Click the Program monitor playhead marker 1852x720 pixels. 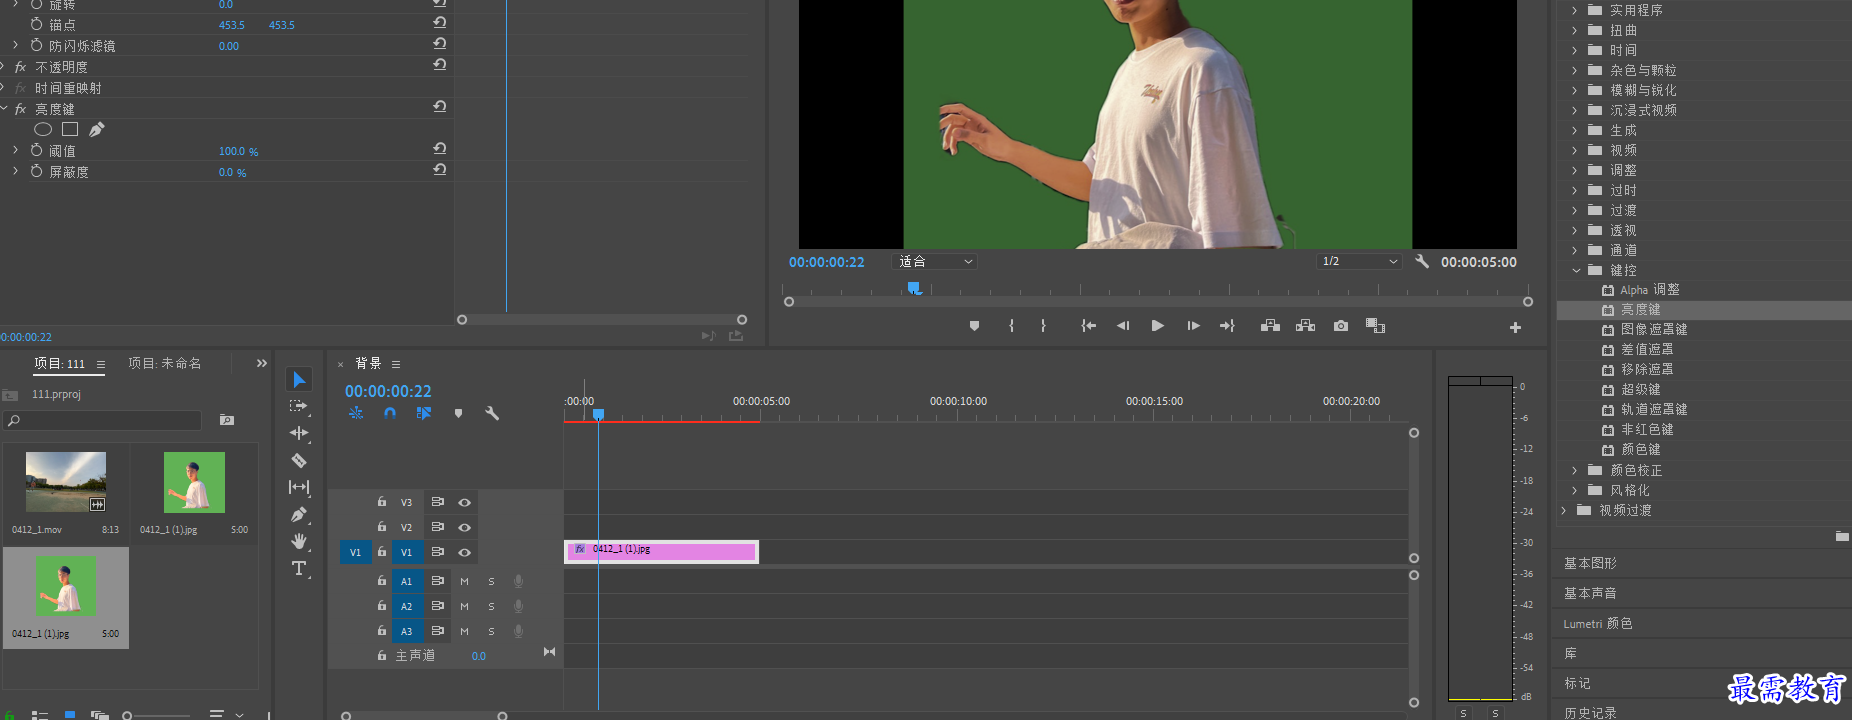(x=914, y=288)
